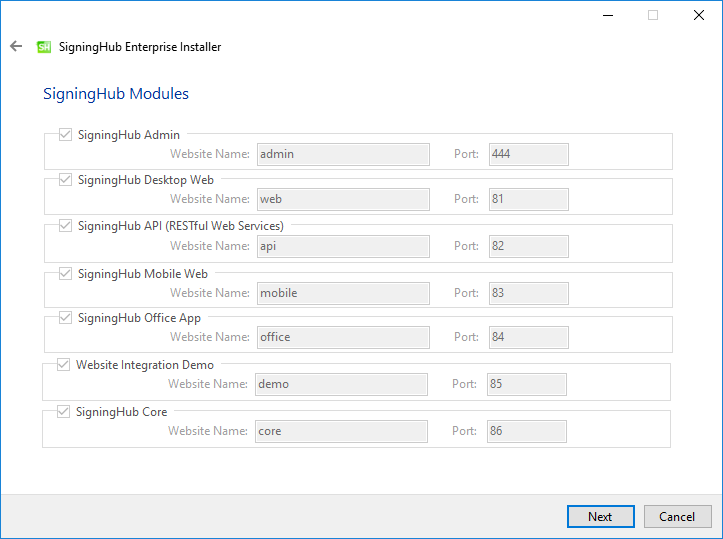Click the SigningHub Admin label
Image resolution: width=723 pixels, height=539 pixels.
pyautogui.click(x=129, y=135)
